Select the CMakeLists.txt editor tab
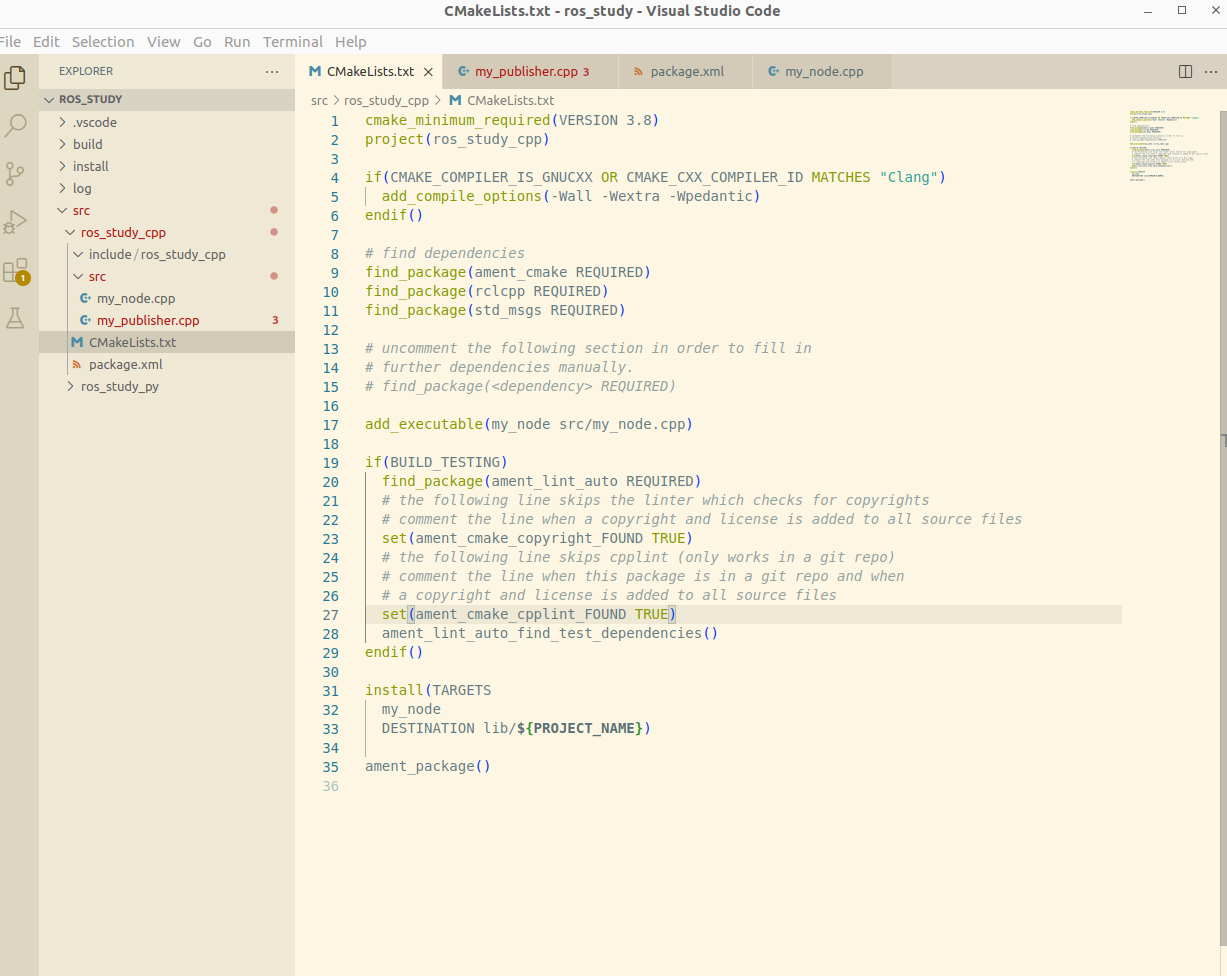The image size is (1227, 976). click(369, 72)
